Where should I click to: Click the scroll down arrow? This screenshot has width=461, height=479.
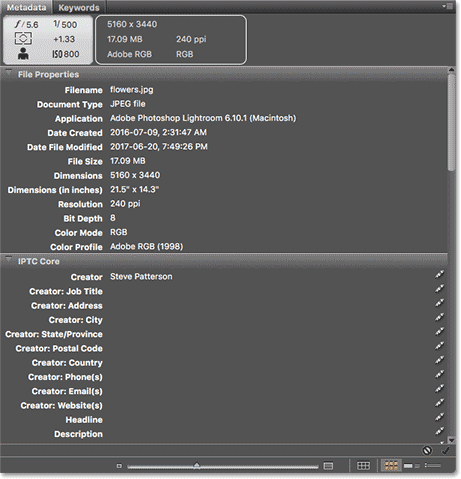[x=451, y=440]
